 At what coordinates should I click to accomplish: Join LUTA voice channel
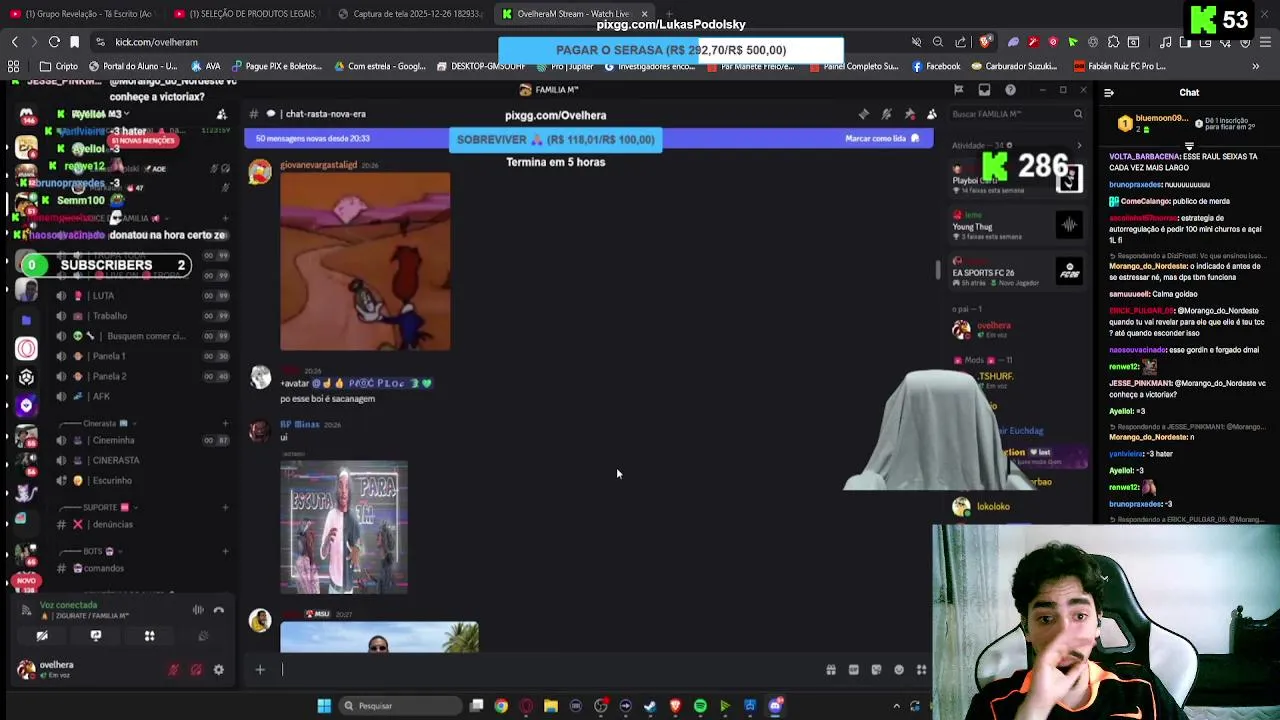tap(140, 296)
